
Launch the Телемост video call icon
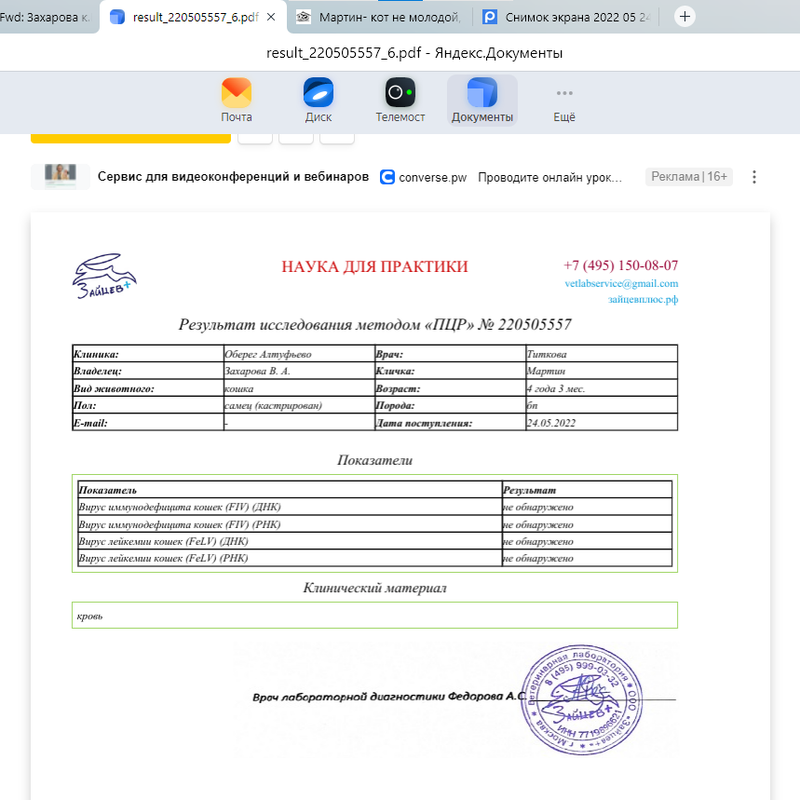[x=400, y=100]
